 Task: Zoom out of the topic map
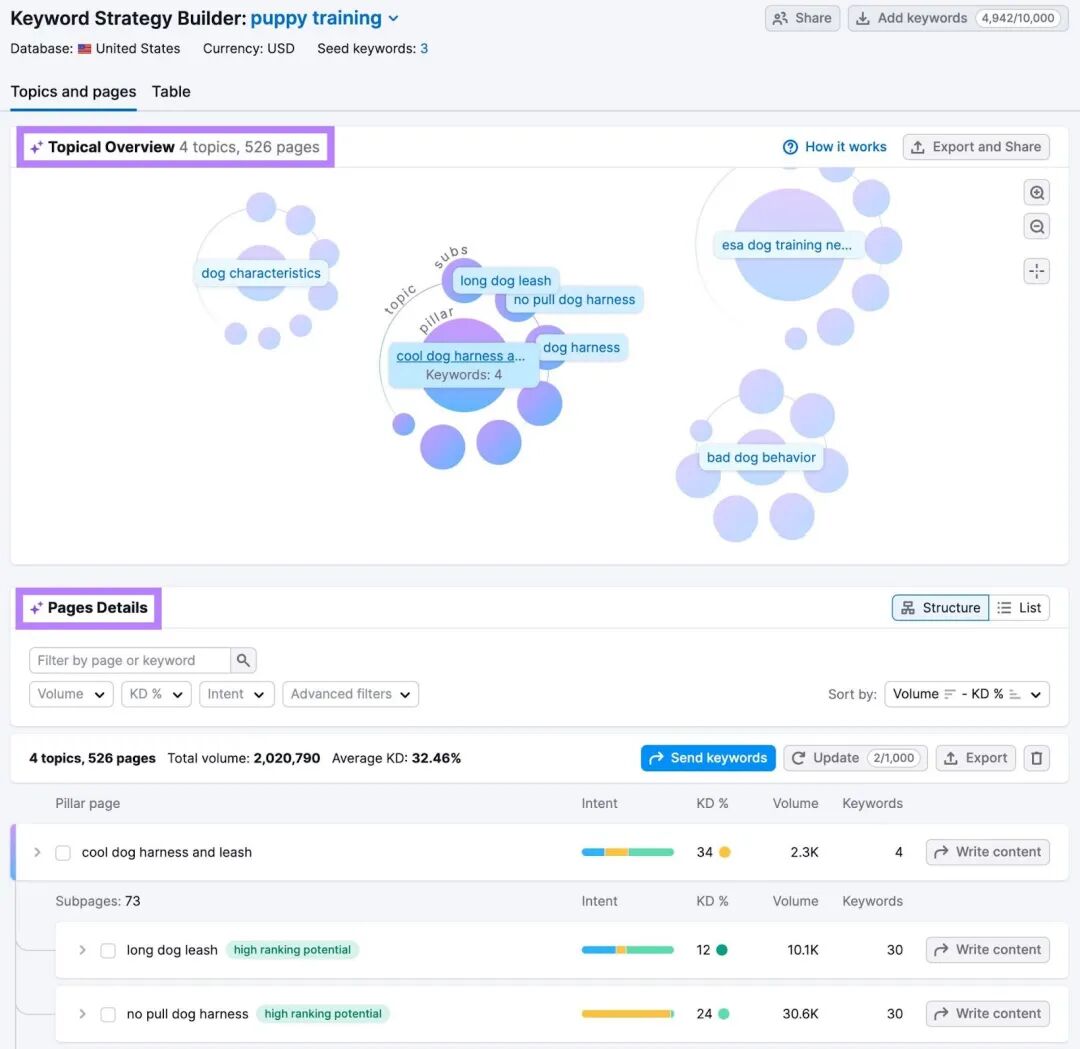tap(1037, 227)
